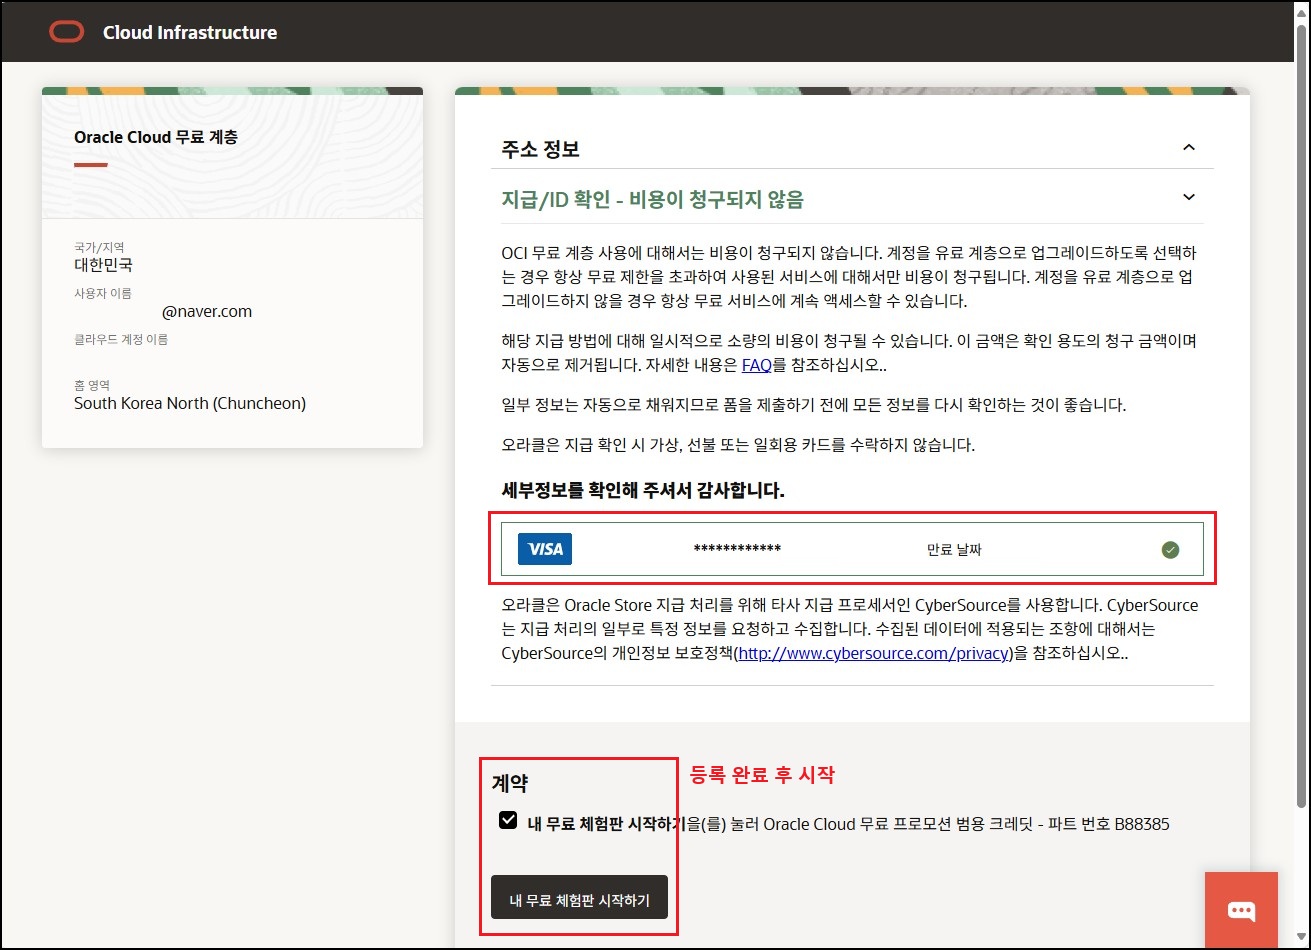Viewport: 1311px width, 950px height.
Task: Click the 세부정보를 확인해 주셔서 감사합니다 message
Action: click(x=643, y=490)
